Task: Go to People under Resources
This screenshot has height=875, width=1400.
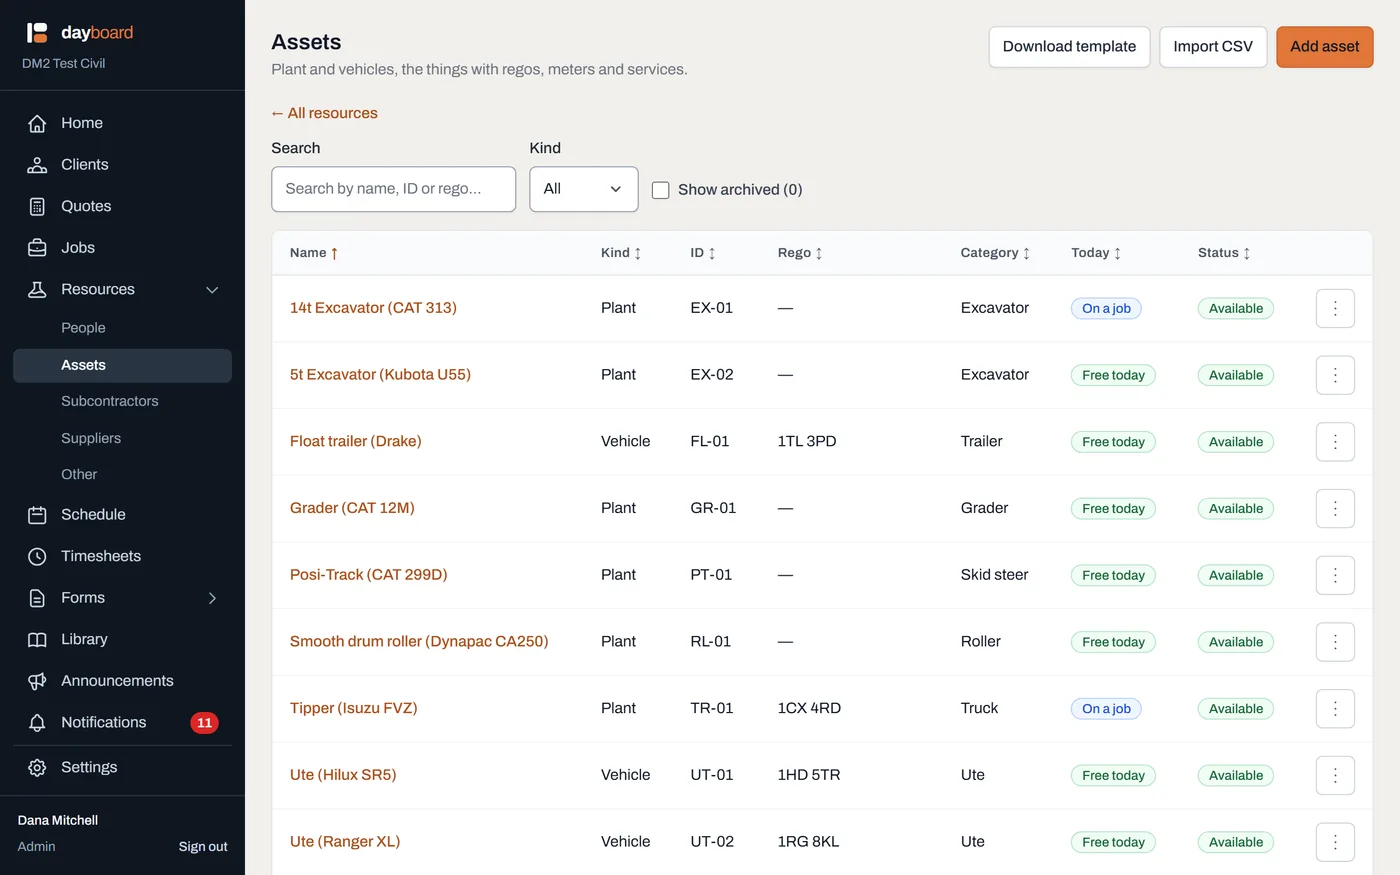Action: click(83, 328)
